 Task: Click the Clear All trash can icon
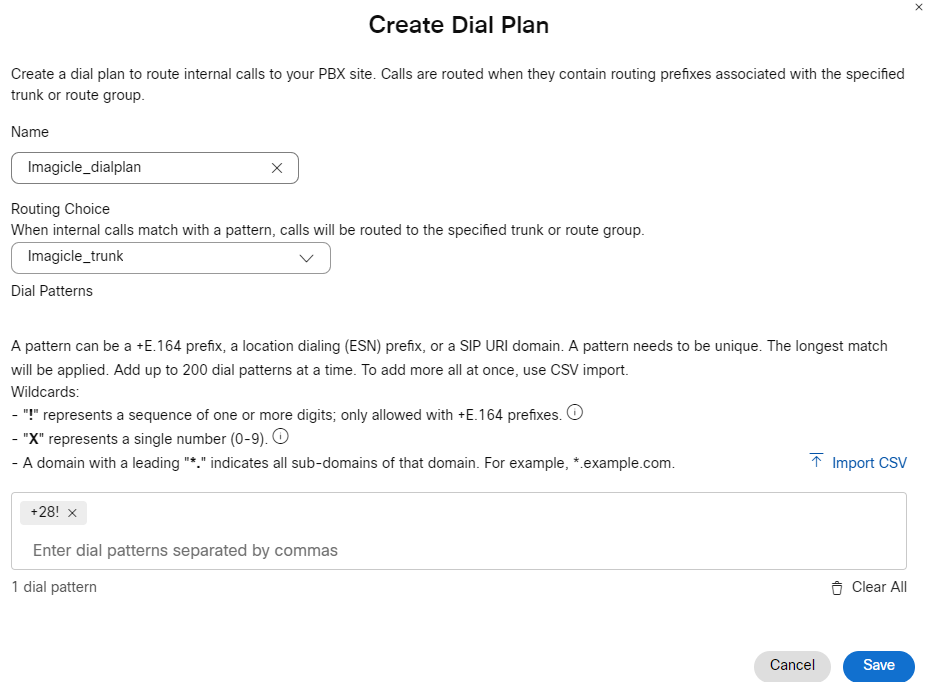837,588
